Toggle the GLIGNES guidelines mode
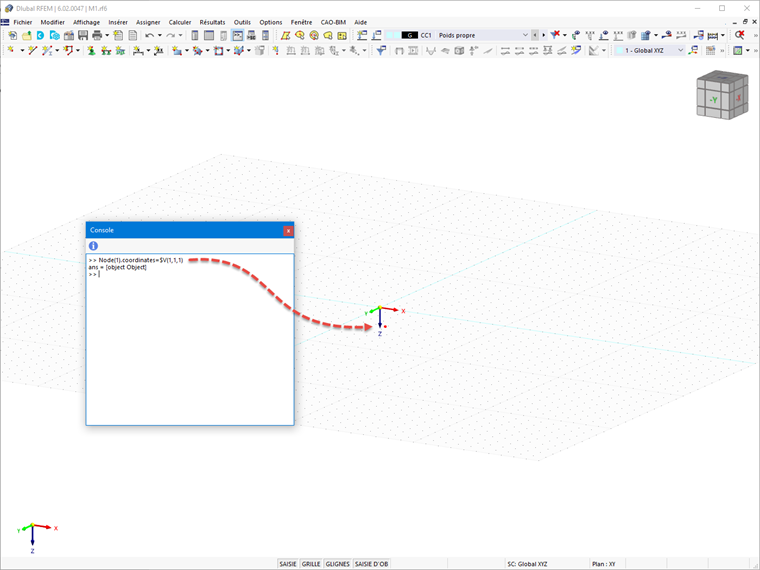760x570 pixels. (337, 564)
